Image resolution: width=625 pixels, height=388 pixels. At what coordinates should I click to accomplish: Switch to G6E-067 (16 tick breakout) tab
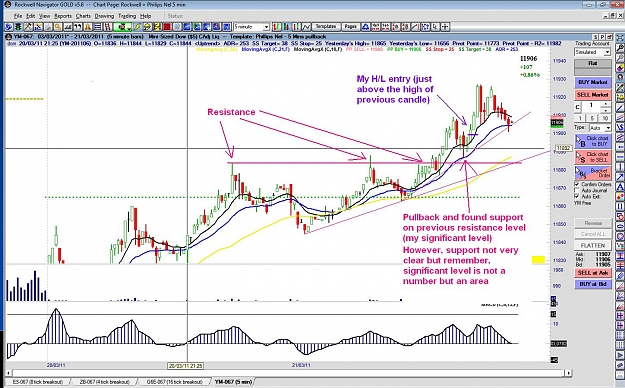tap(175, 382)
